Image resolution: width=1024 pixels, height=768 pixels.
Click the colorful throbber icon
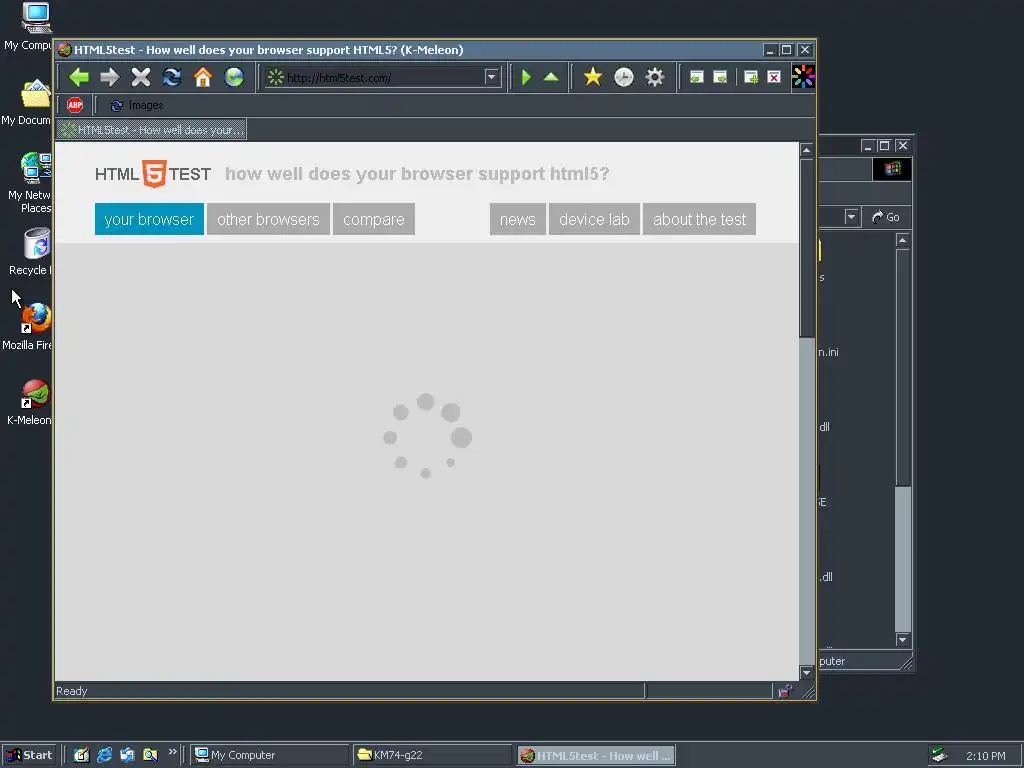click(803, 76)
